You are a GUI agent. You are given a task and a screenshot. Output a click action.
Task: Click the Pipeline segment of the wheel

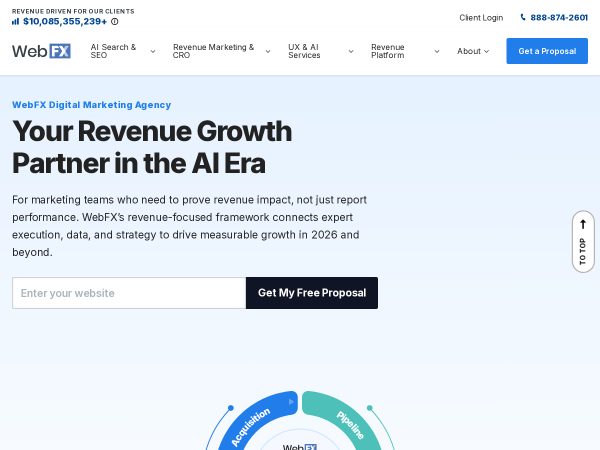[x=344, y=423]
